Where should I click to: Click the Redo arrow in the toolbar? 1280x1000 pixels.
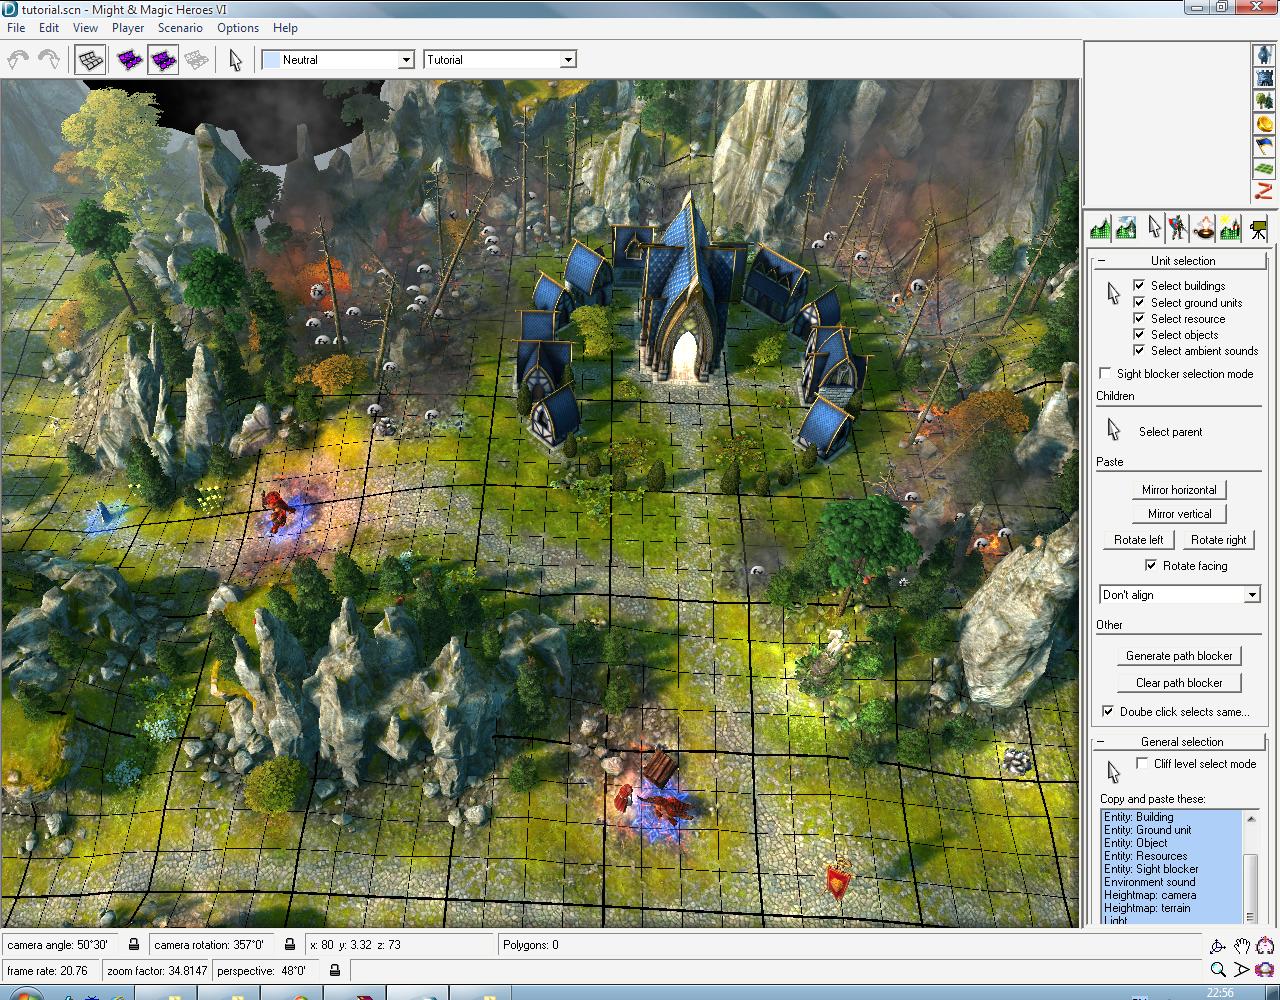point(48,60)
